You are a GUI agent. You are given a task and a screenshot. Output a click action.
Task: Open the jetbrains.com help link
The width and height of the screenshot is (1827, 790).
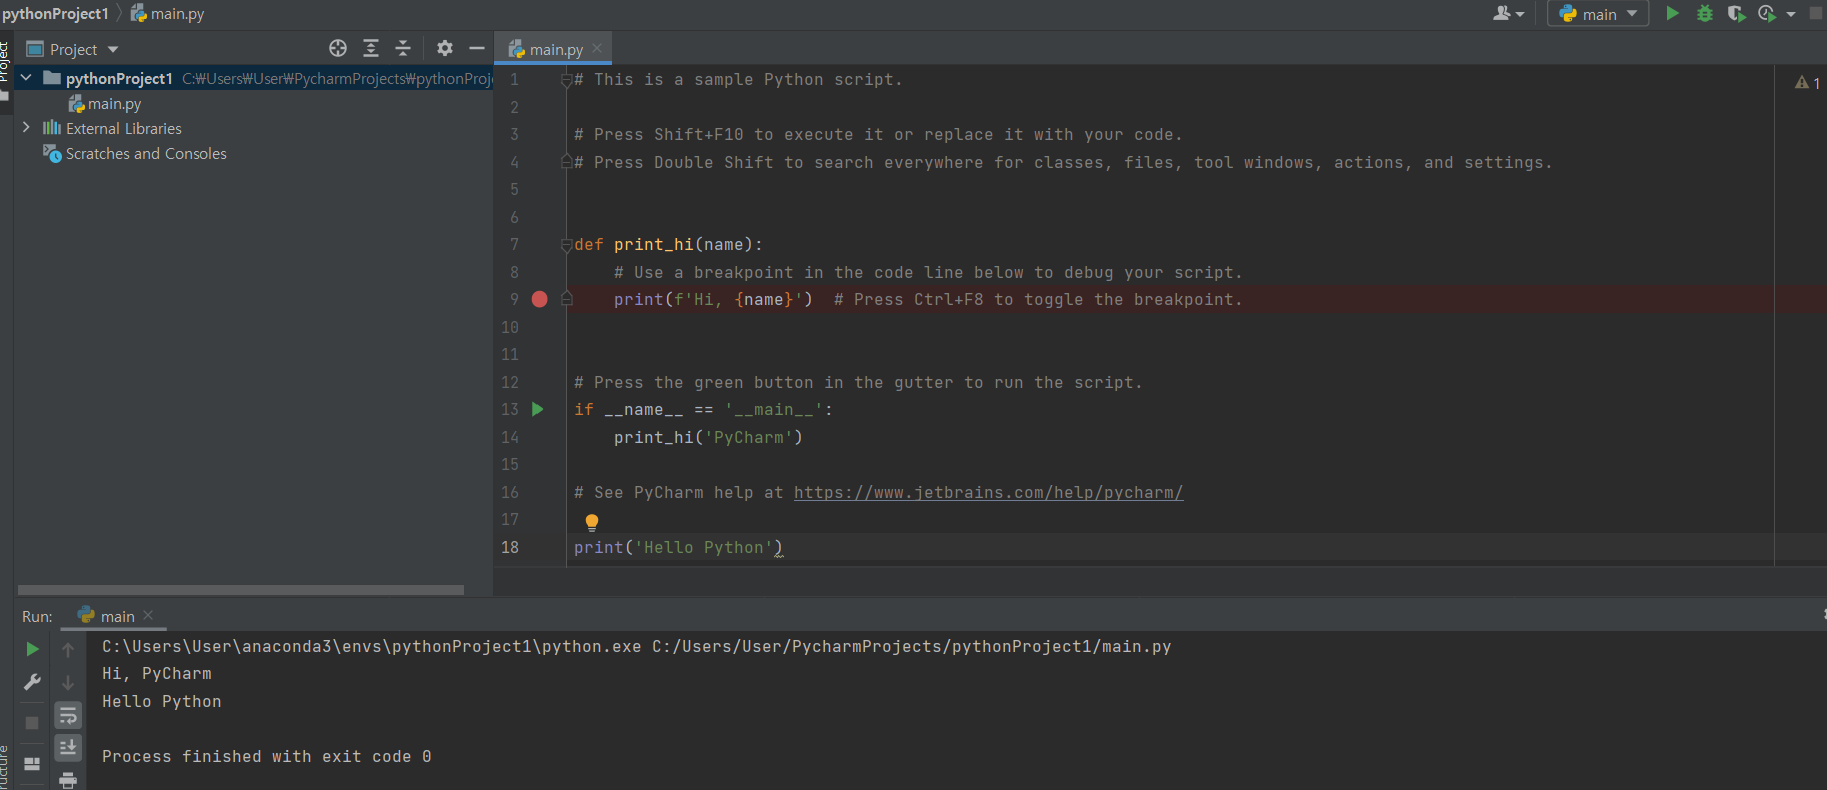pos(988,492)
